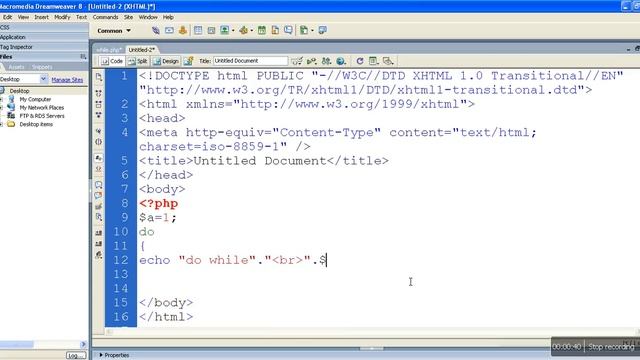640x360 pixels.
Task: Click in the Title input field
Action: pos(250,61)
